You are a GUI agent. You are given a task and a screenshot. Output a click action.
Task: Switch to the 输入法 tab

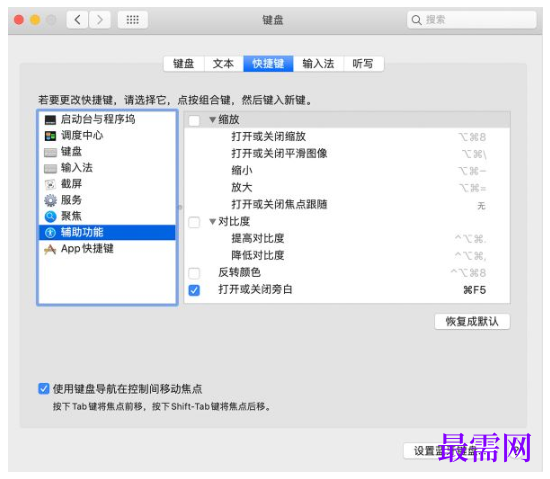click(x=318, y=64)
